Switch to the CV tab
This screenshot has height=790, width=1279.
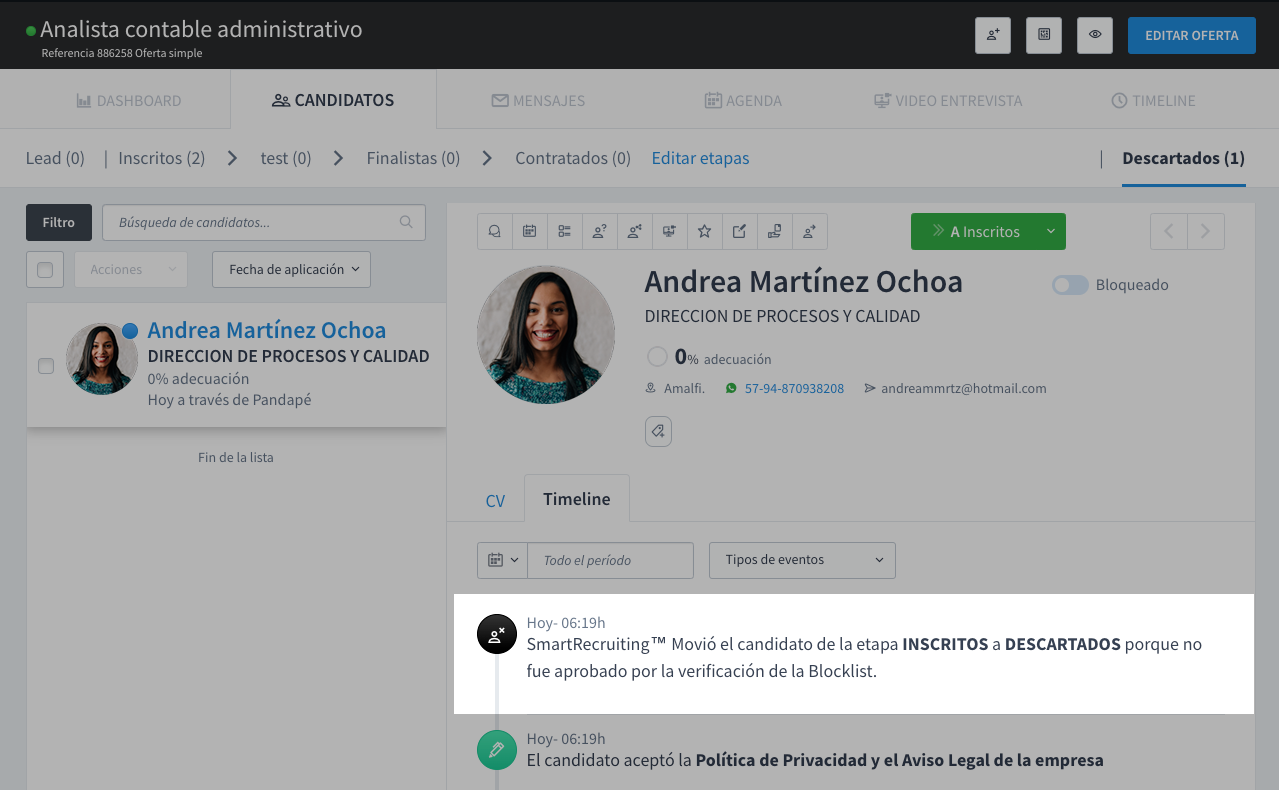[x=495, y=501]
